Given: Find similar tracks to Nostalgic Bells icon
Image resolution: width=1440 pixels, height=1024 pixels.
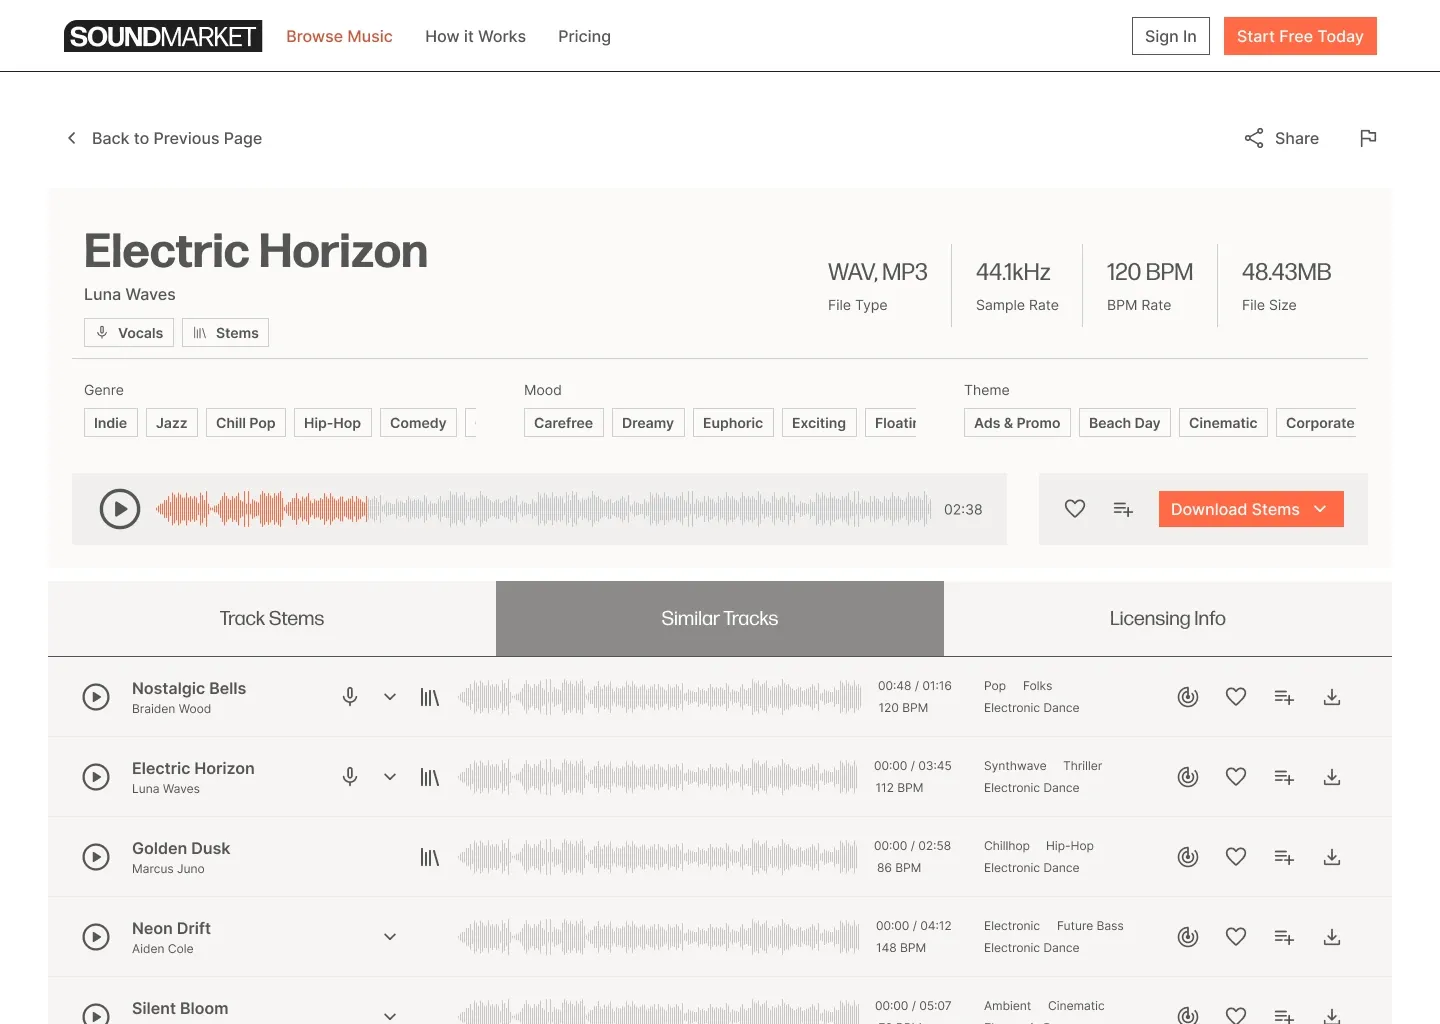Looking at the screenshot, I should tap(1188, 697).
